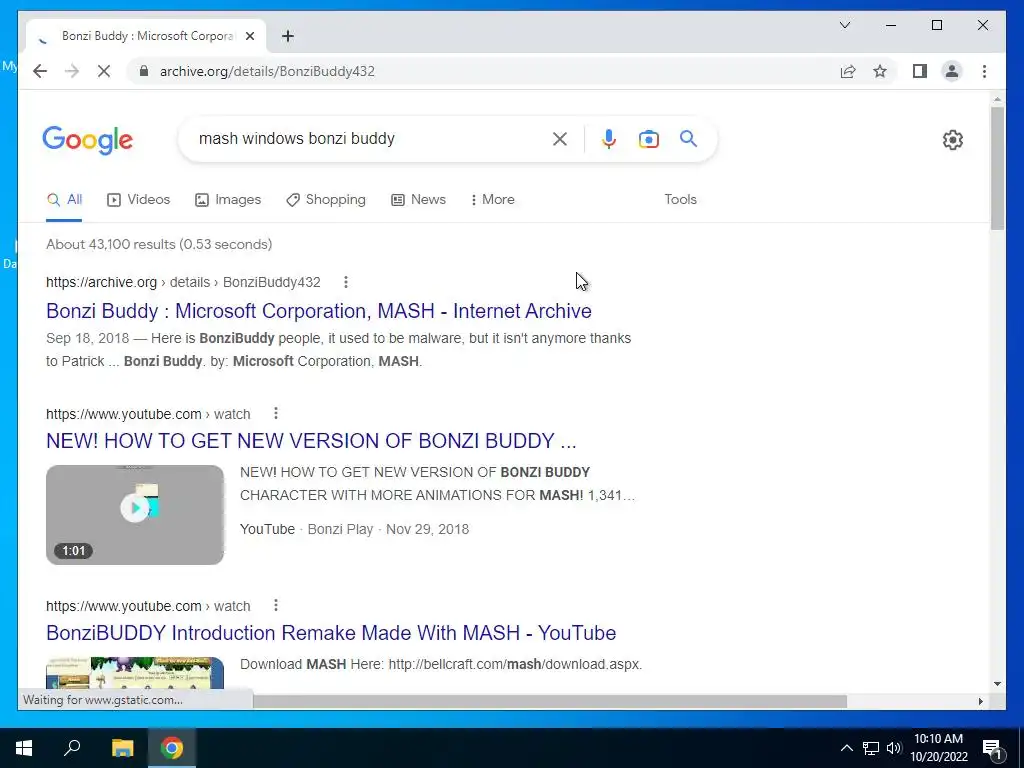Open the volume tray icon
Viewport: 1024px width, 768px height.
(894, 748)
